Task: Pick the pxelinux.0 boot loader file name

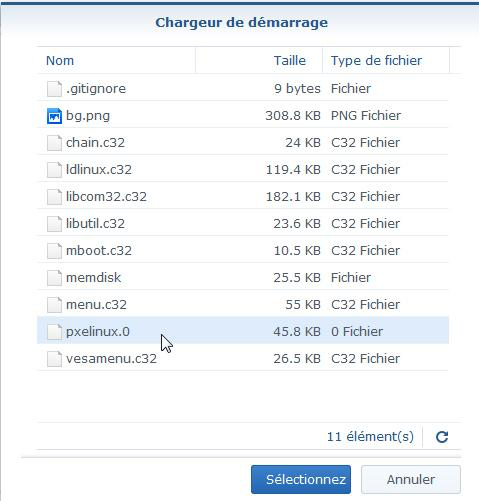Action: [98, 332]
